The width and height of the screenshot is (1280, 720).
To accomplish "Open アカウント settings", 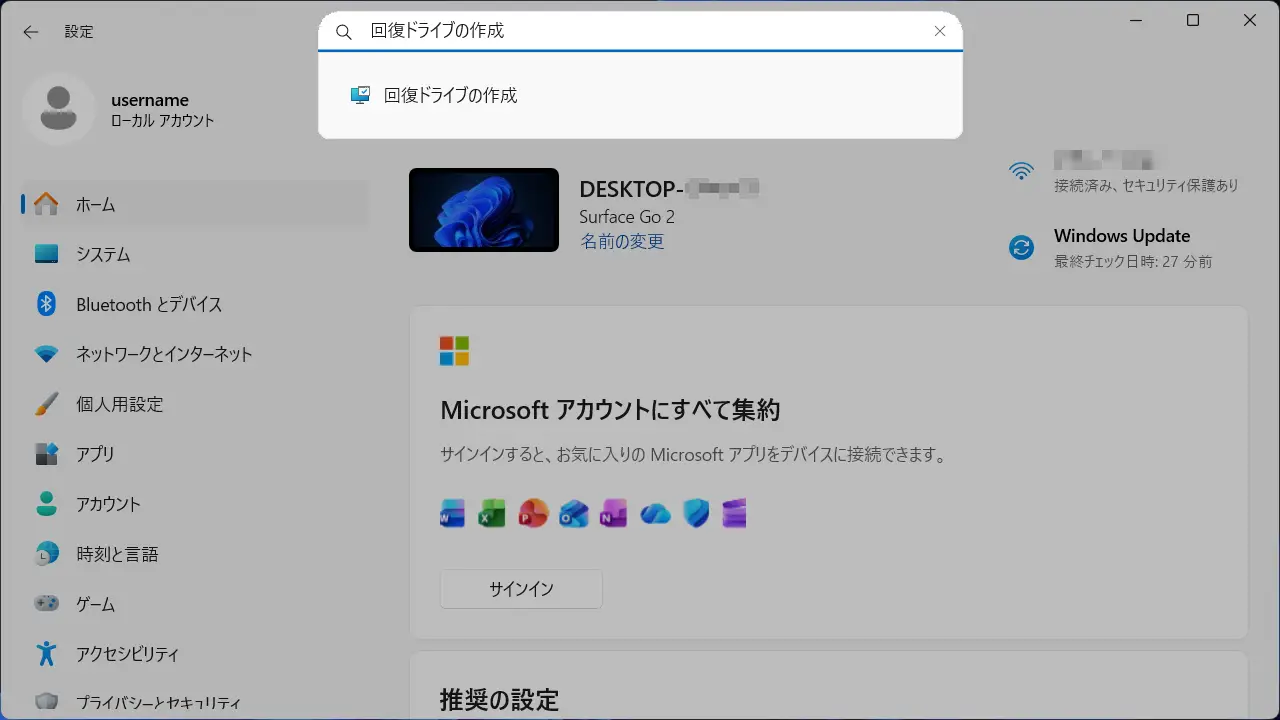I will pyautogui.click(x=108, y=505).
